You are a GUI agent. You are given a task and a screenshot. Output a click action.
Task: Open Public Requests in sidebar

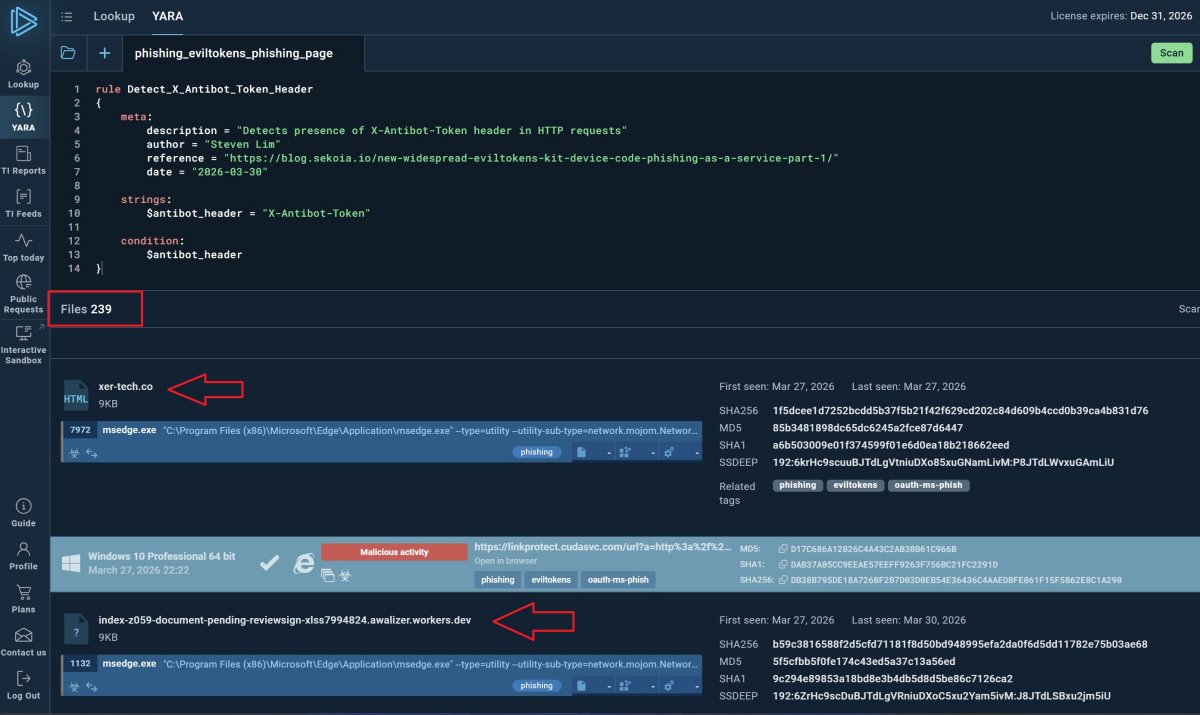[23, 294]
